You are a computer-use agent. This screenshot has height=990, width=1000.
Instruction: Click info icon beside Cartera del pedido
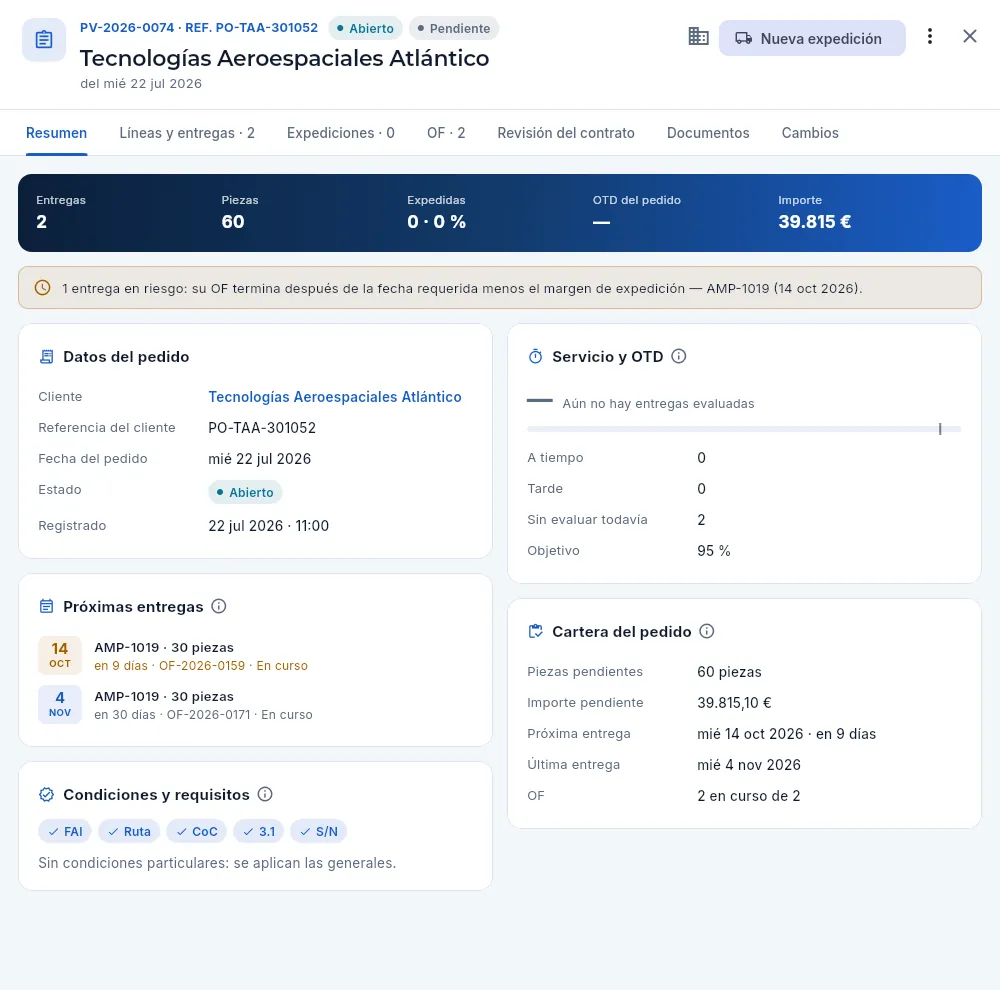pyautogui.click(x=707, y=632)
